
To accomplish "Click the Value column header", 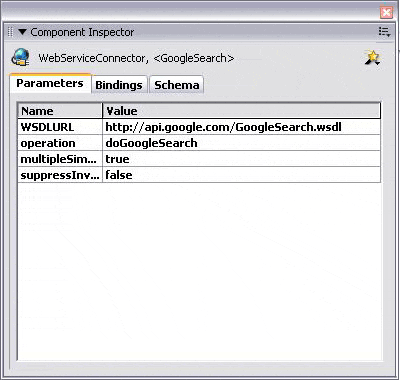I will (241, 111).
